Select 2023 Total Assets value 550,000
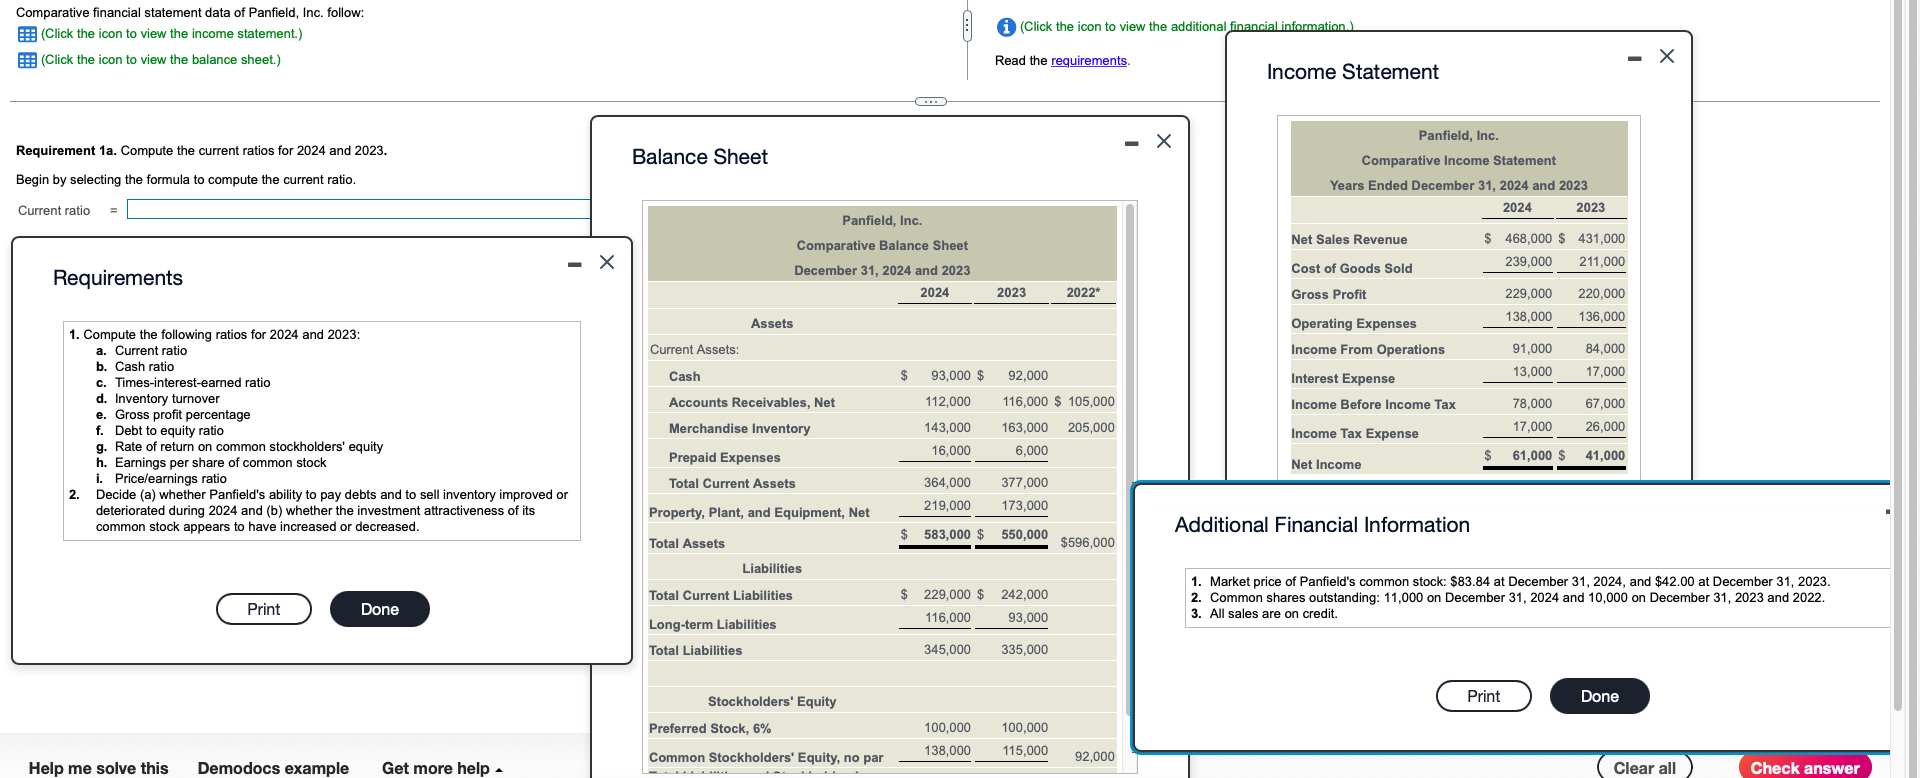The height and width of the screenshot is (778, 1920). 1024,535
